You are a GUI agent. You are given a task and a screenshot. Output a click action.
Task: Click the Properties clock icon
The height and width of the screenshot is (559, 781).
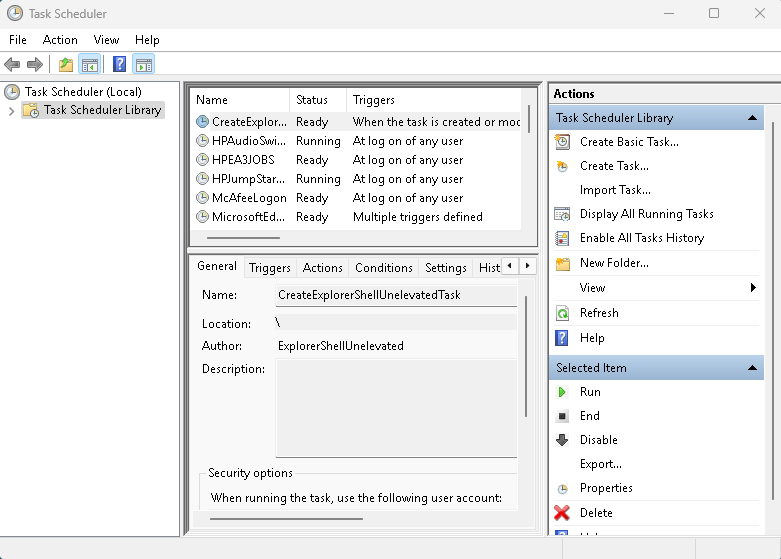pos(562,489)
